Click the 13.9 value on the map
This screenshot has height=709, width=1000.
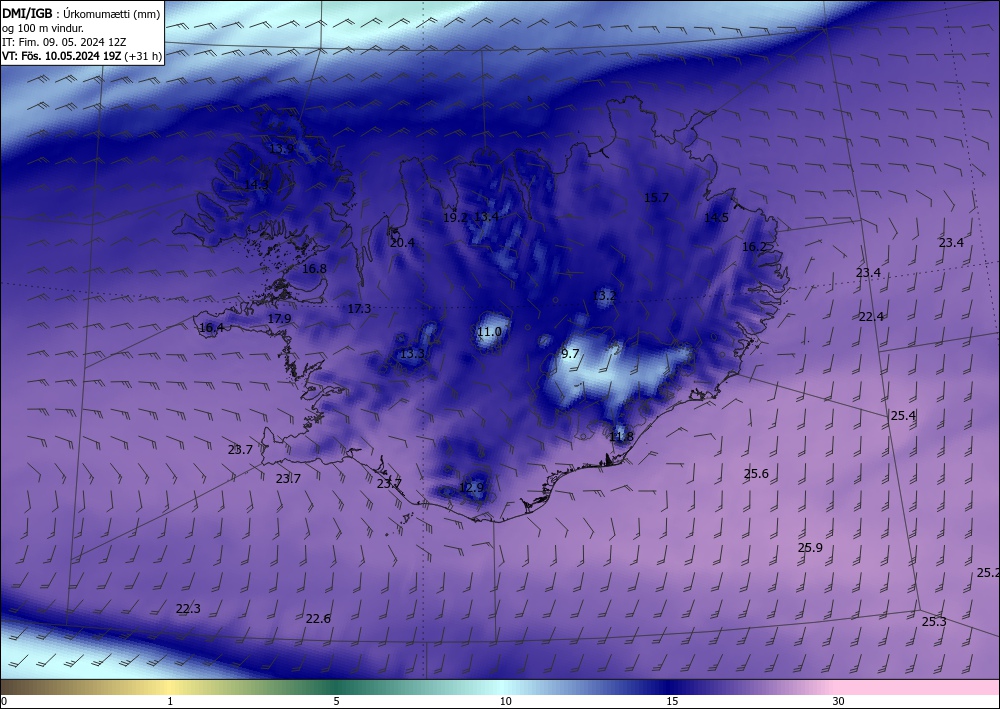tap(281, 149)
